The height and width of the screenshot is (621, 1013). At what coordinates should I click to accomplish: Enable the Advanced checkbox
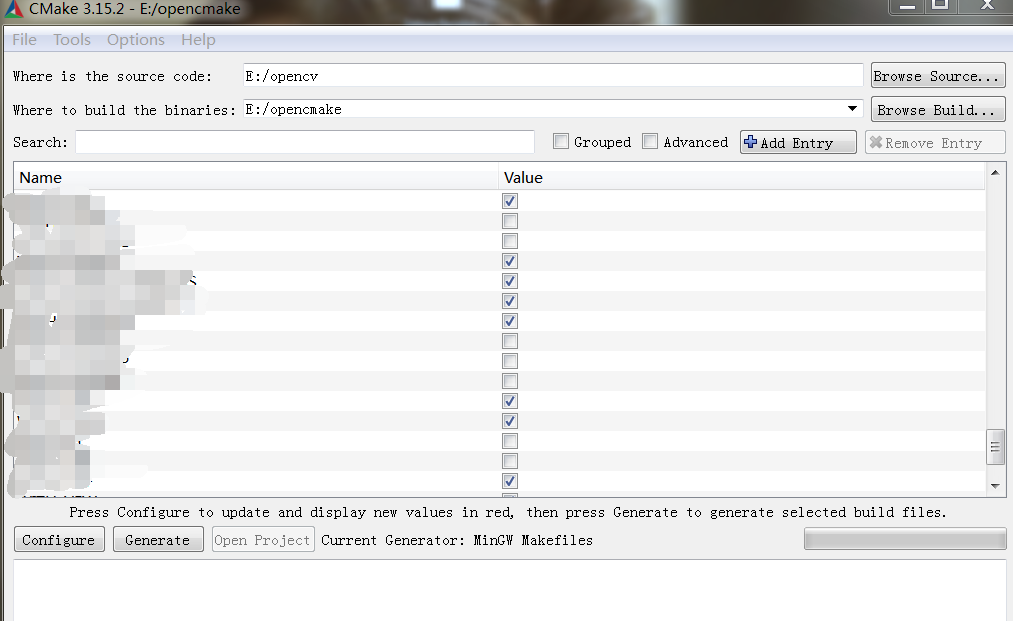tap(650, 141)
